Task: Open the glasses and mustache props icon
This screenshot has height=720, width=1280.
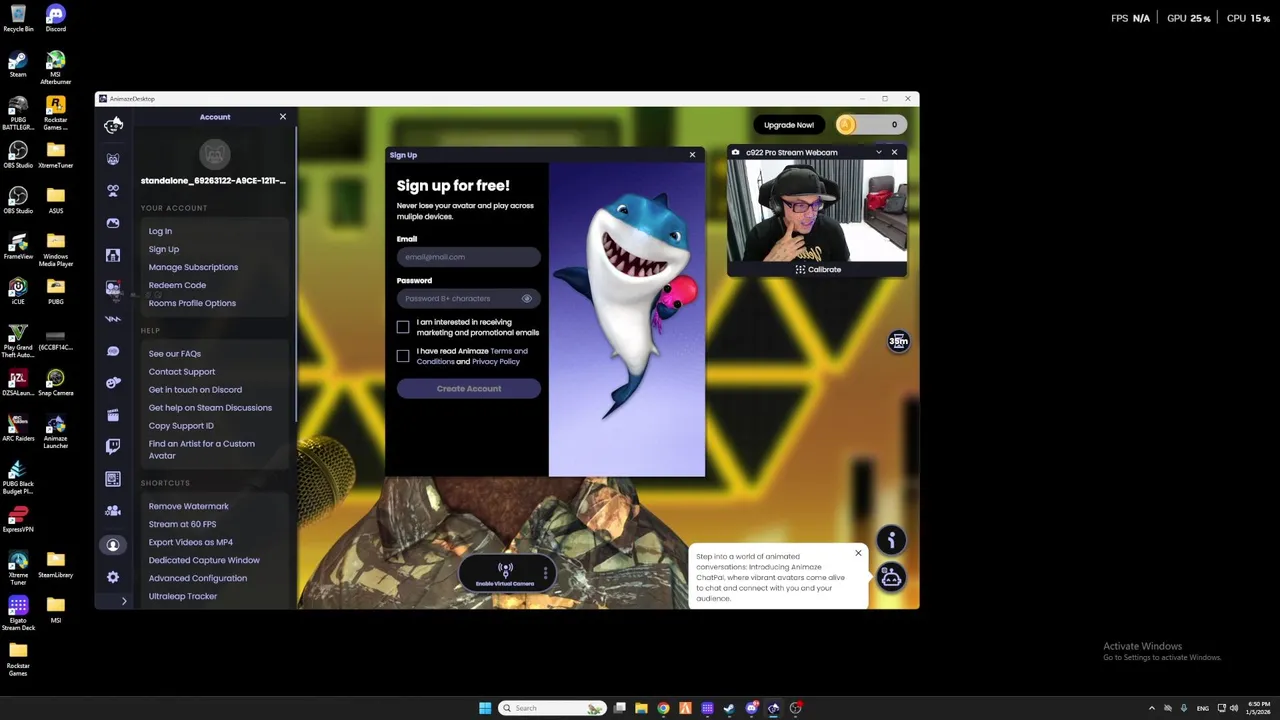Action: [113, 190]
